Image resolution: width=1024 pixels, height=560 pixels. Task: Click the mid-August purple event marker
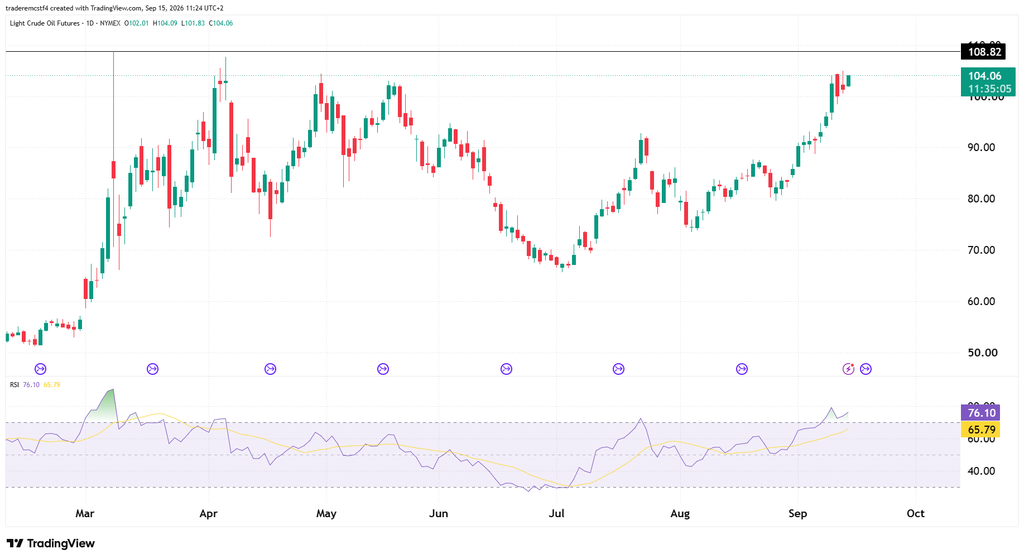tap(742, 369)
